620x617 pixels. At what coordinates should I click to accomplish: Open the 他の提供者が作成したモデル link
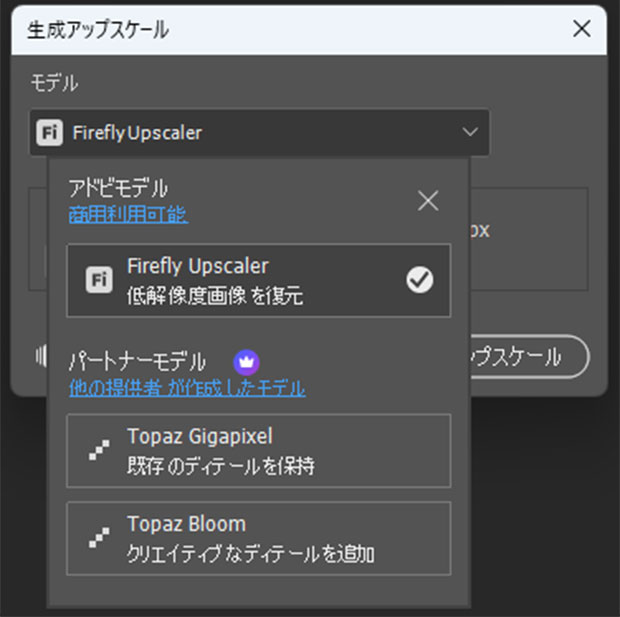pos(187,388)
